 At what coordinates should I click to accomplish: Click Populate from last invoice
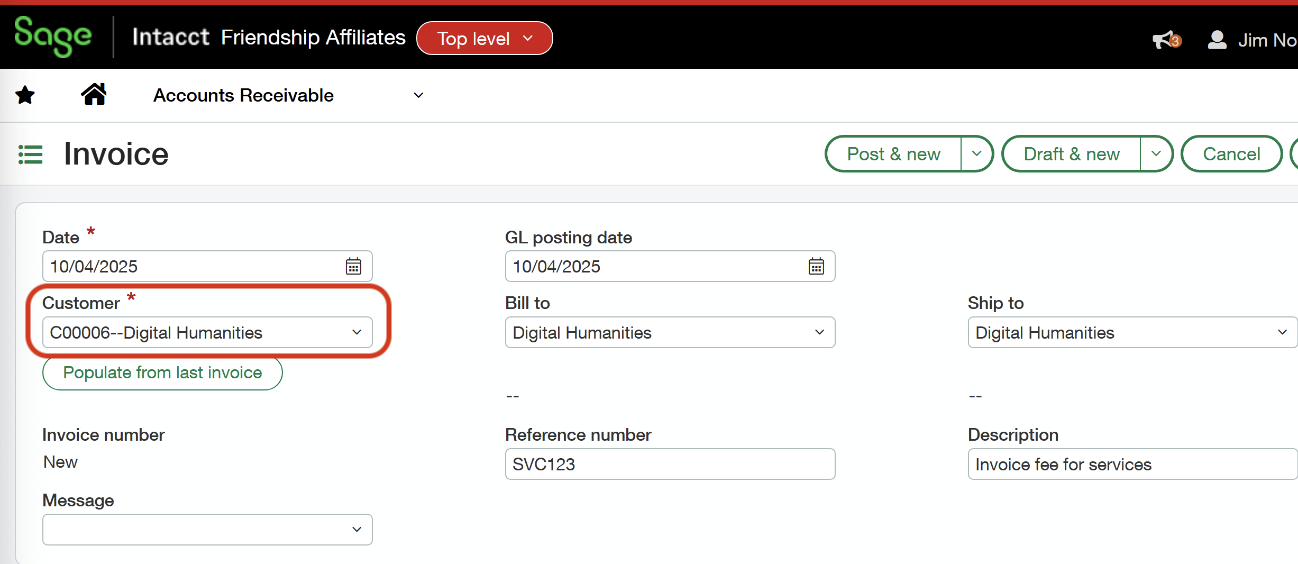162,373
